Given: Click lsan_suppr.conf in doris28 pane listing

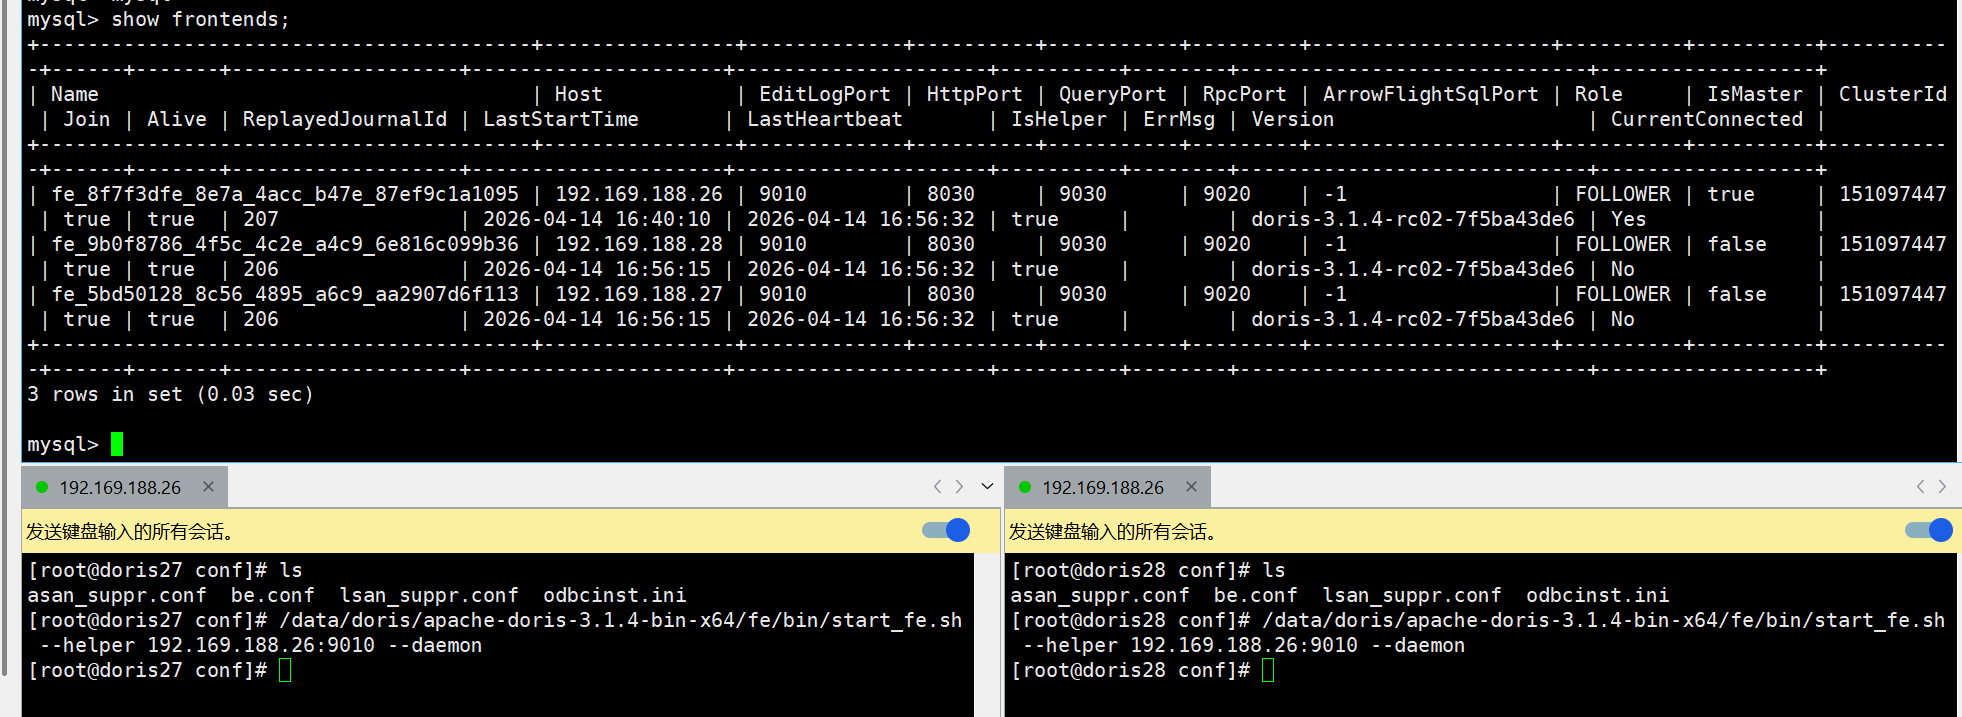Looking at the screenshot, I should point(1412,595).
